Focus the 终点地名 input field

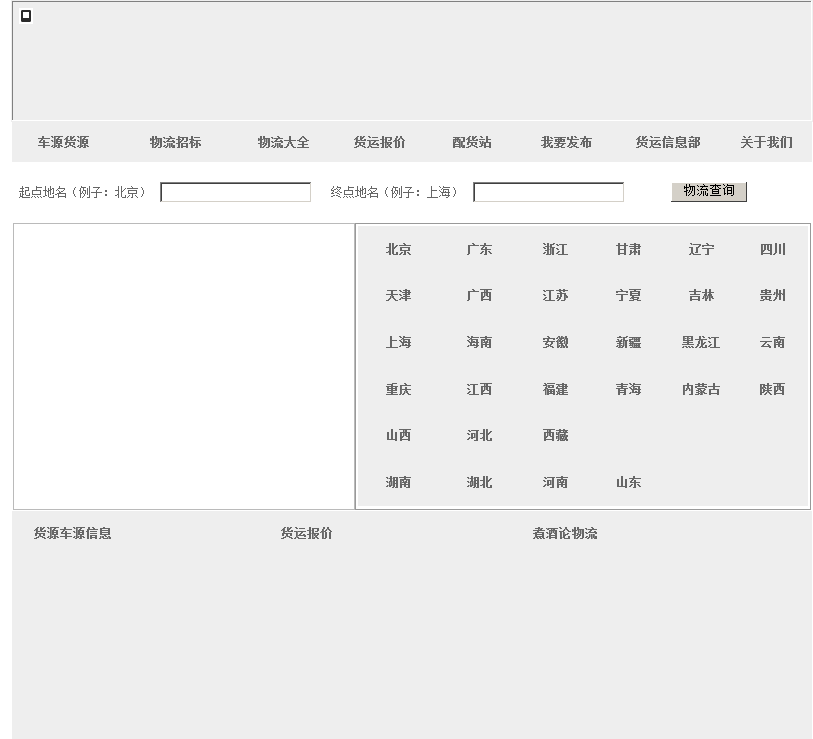pos(549,192)
